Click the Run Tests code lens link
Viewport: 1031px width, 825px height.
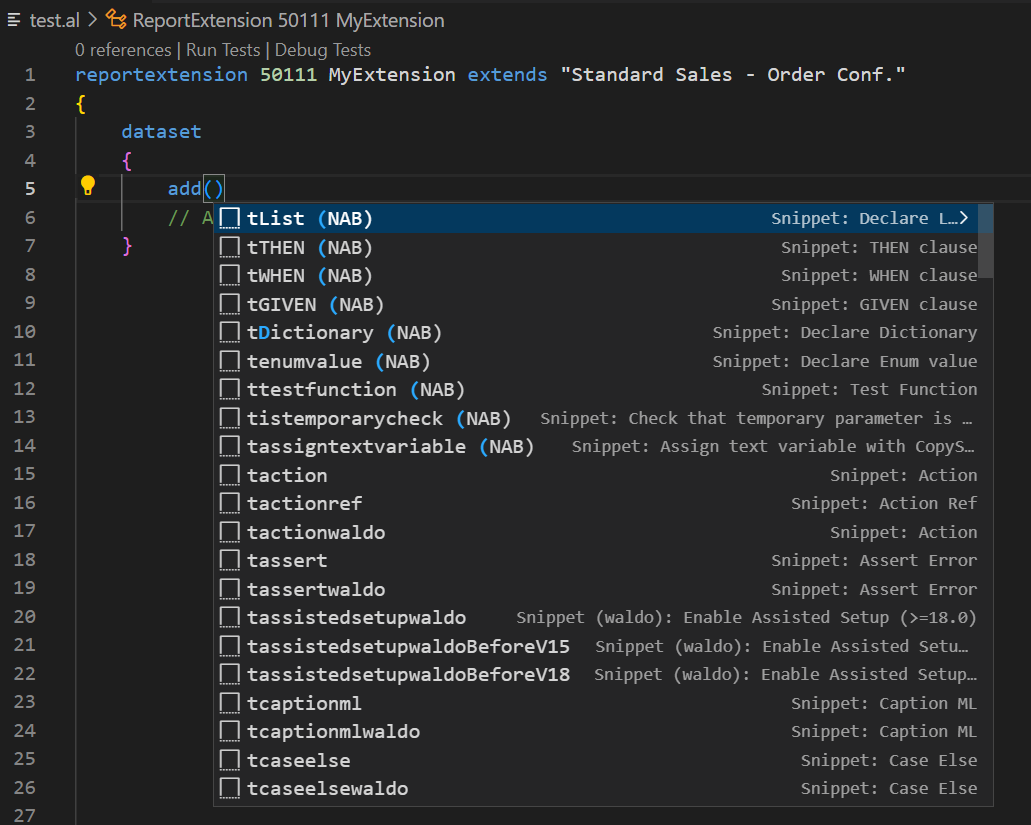(x=222, y=49)
